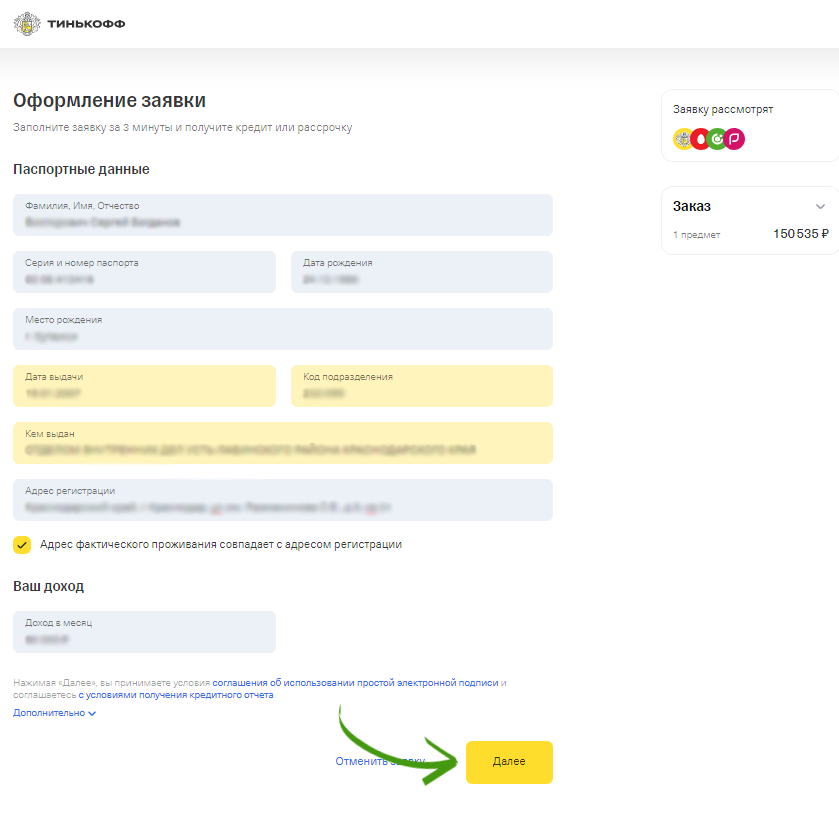Click the yellow Tinkoff bank icon
Screen dimensions: 839x819
[684, 140]
